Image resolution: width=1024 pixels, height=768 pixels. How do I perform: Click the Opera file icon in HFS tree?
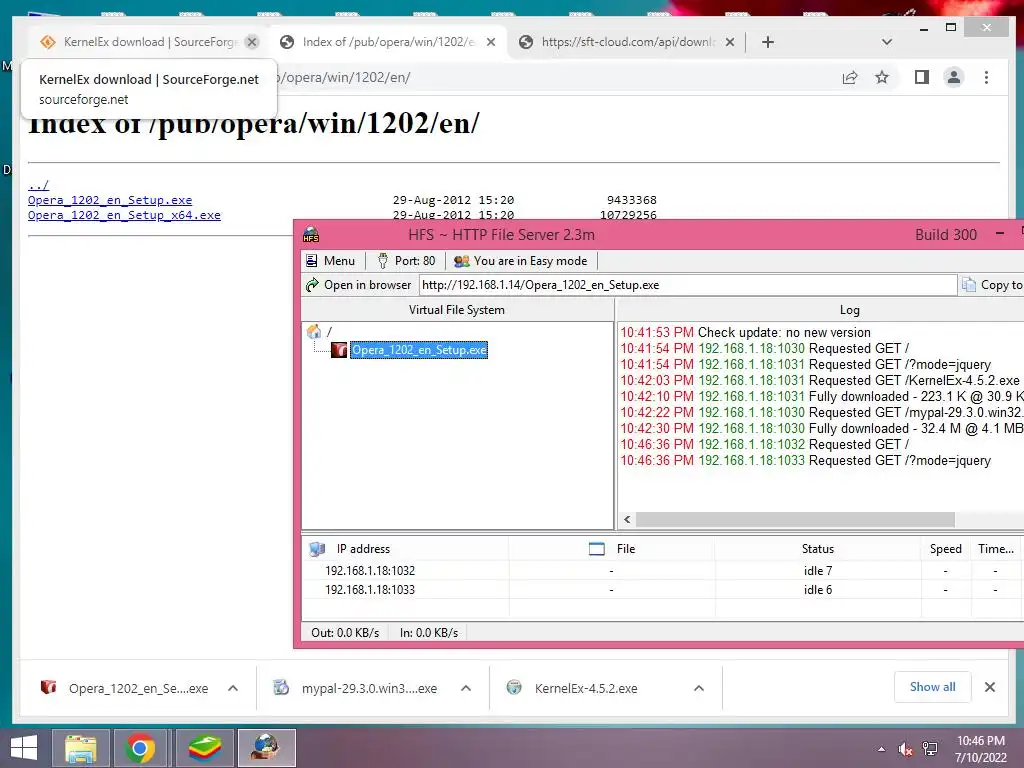[339, 350]
